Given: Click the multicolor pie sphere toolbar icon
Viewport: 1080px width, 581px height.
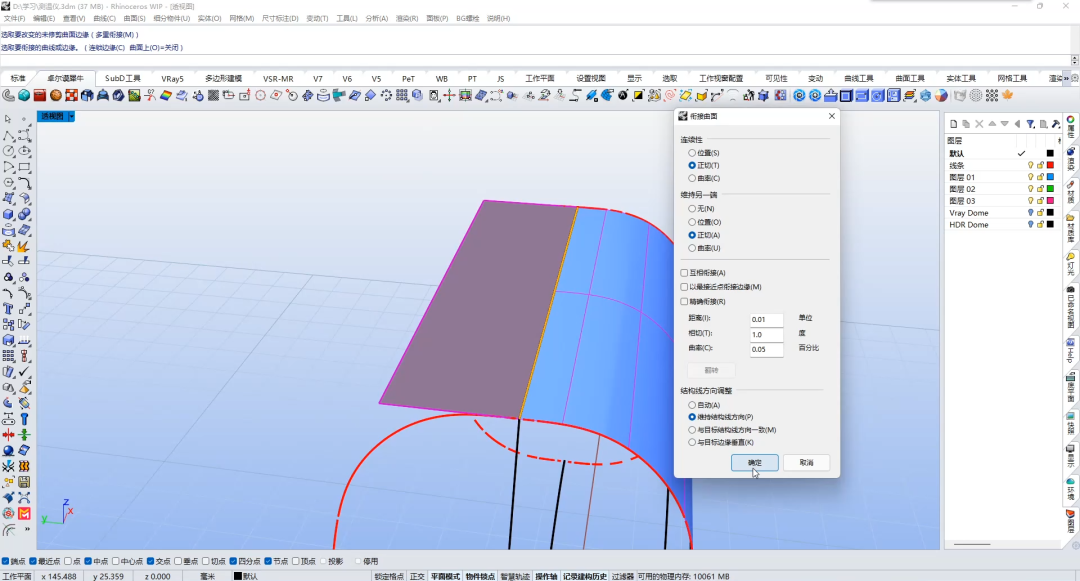Looking at the screenshot, I should [x=942, y=96].
